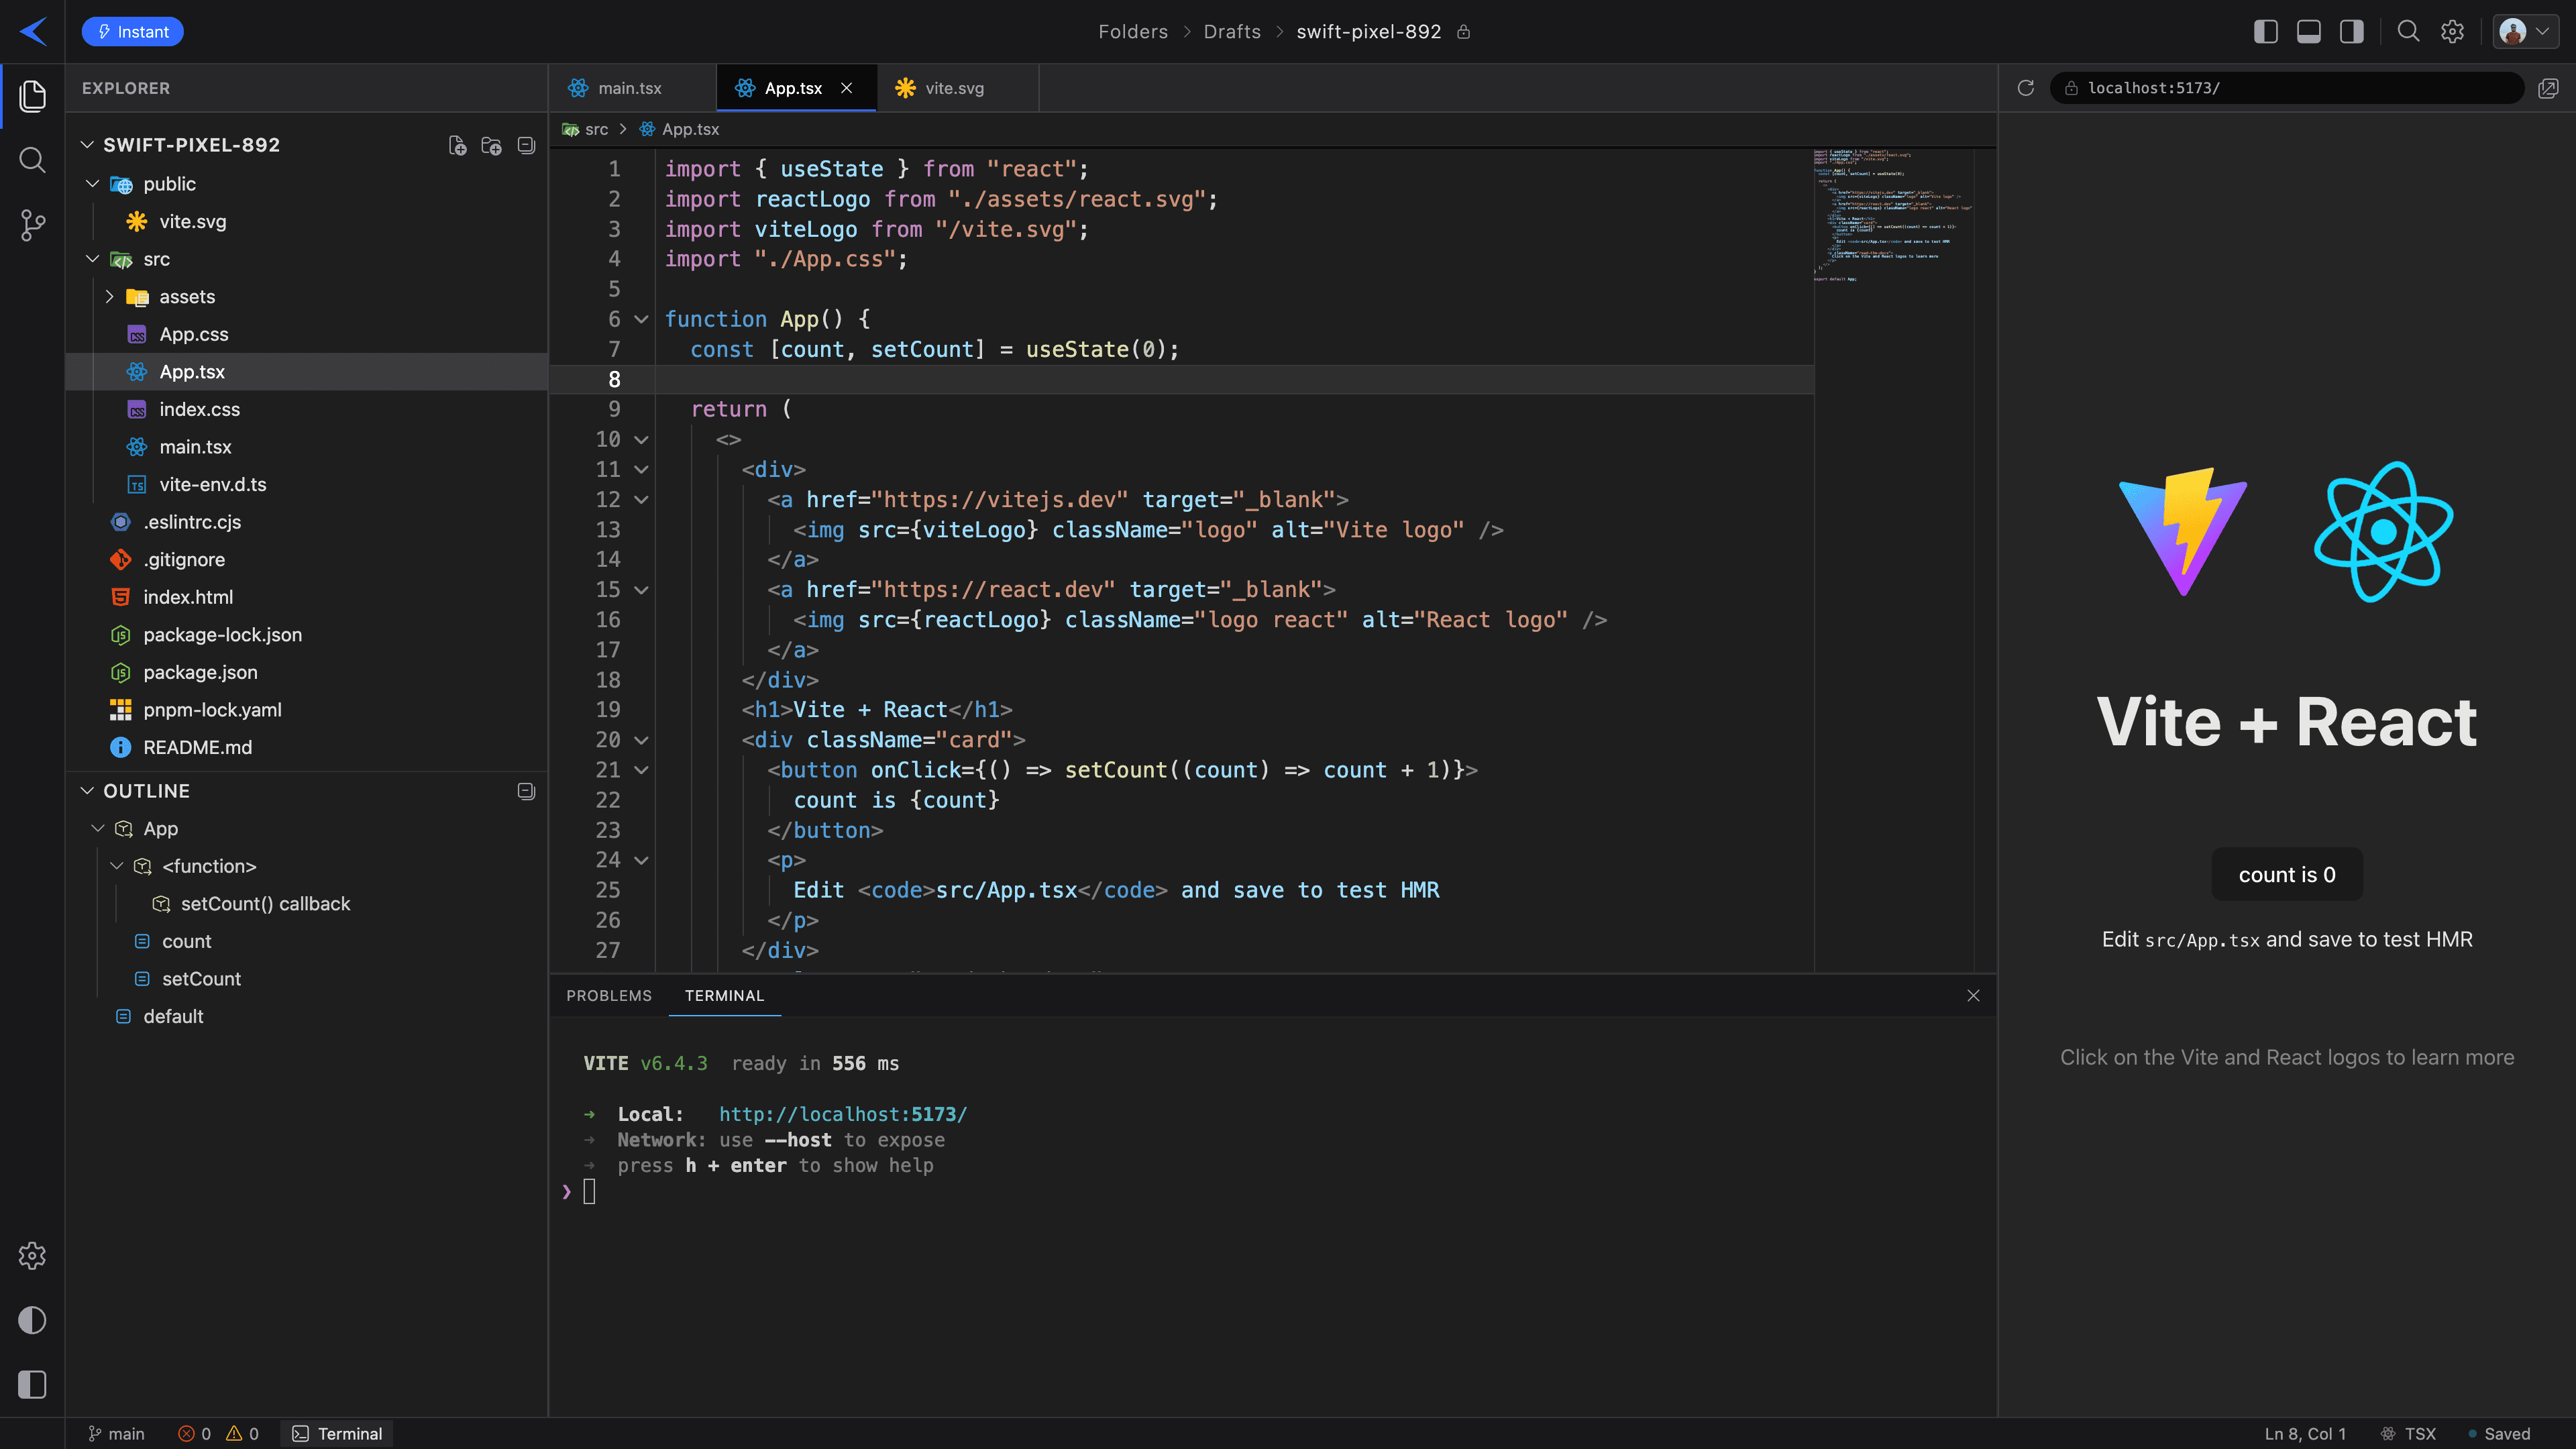Select setCount() callback in outline
The height and width of the screenshot is (1449, 2576).
306,904
